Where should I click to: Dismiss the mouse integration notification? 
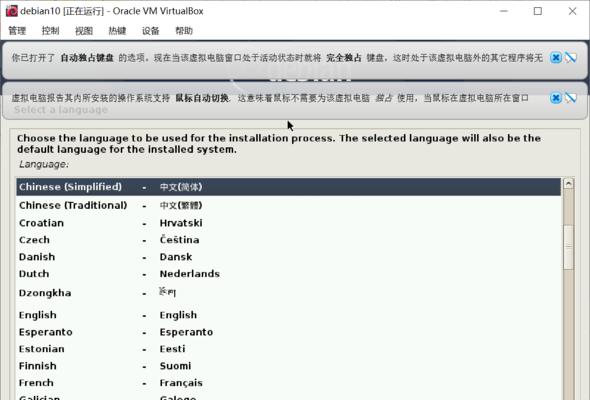(556, 98)
